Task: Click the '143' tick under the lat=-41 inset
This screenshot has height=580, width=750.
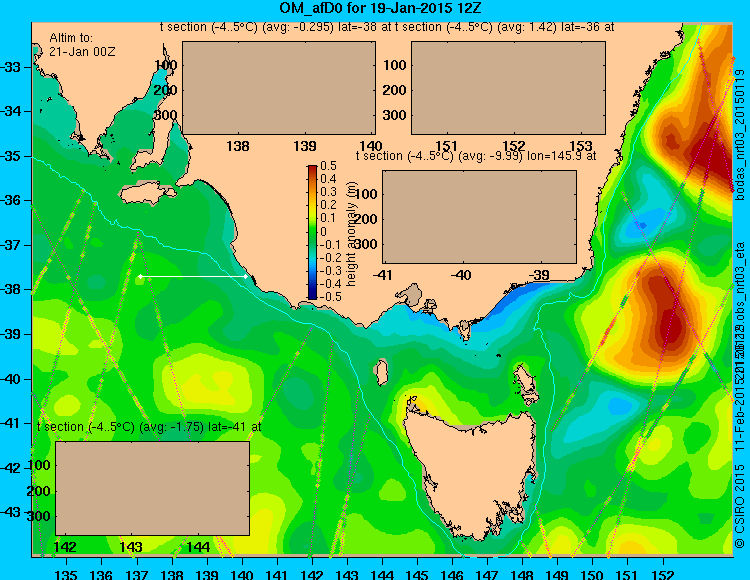Action: [131, 547]
